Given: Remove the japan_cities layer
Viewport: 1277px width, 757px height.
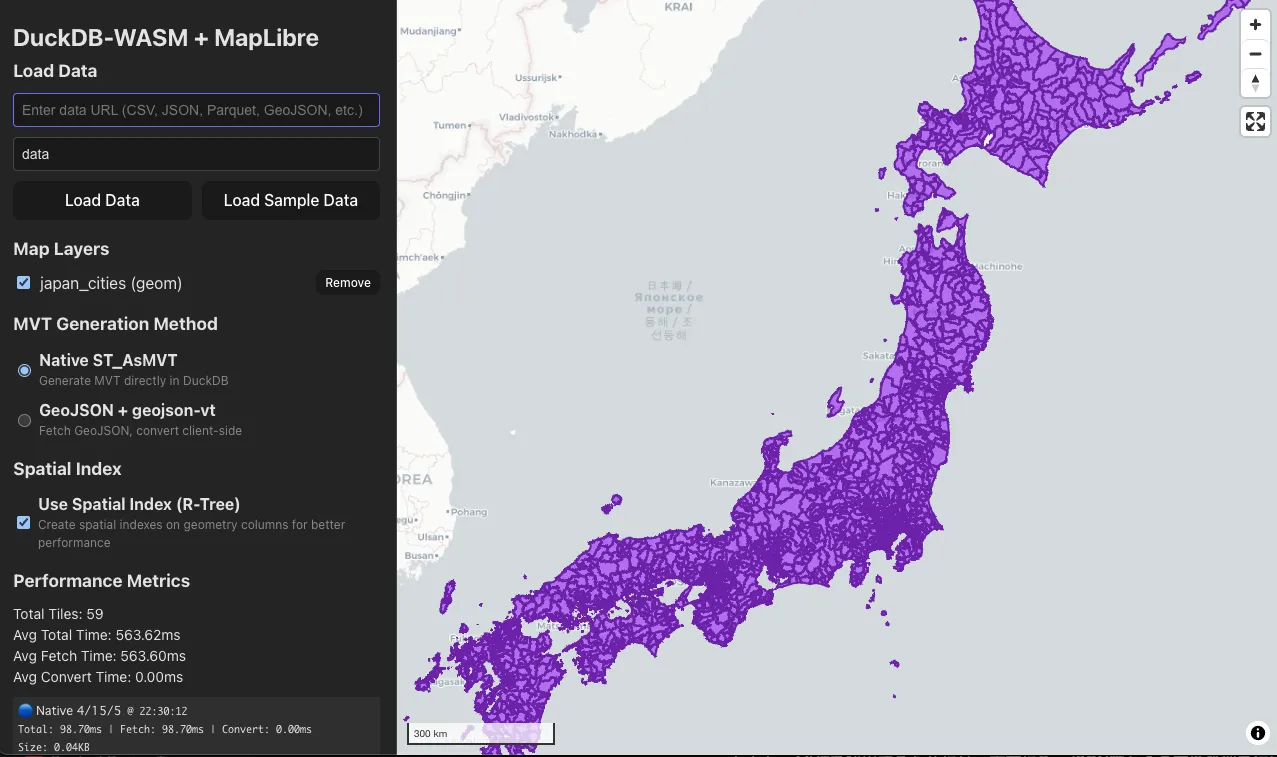Looking at the screenshot, I should tap(347, 283).
